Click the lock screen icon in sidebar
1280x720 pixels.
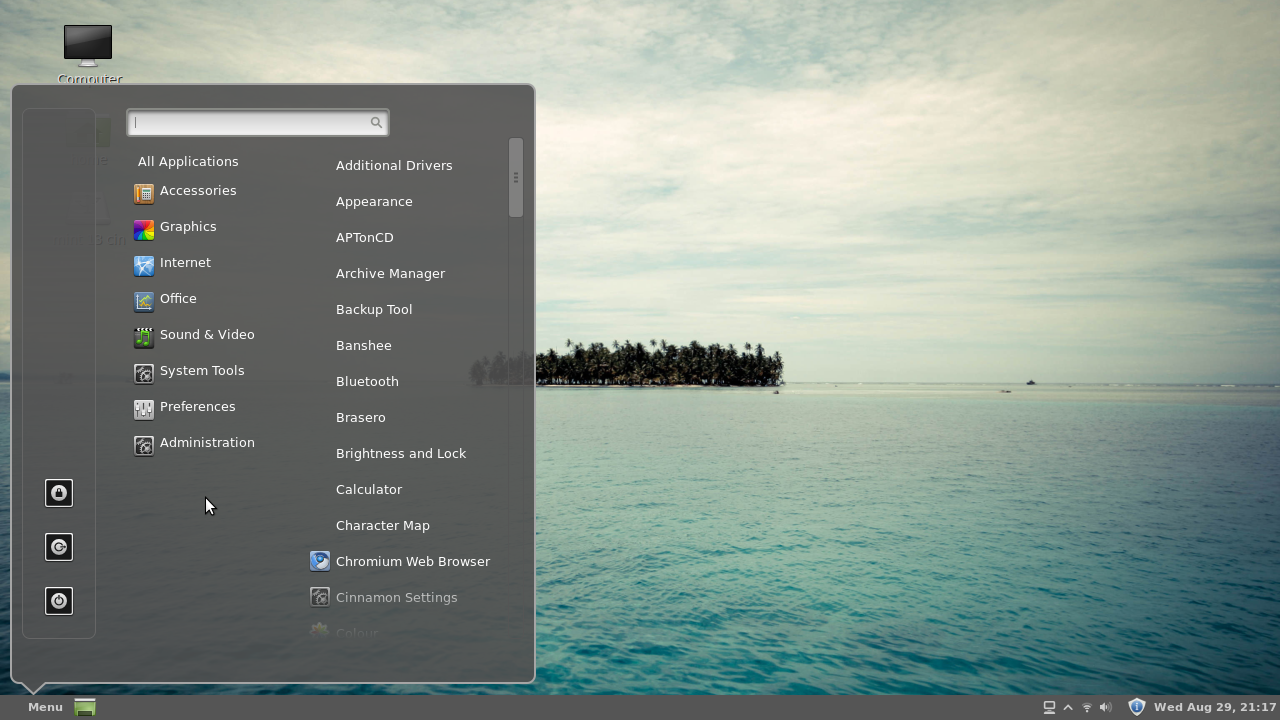click(x=59, y=493)
